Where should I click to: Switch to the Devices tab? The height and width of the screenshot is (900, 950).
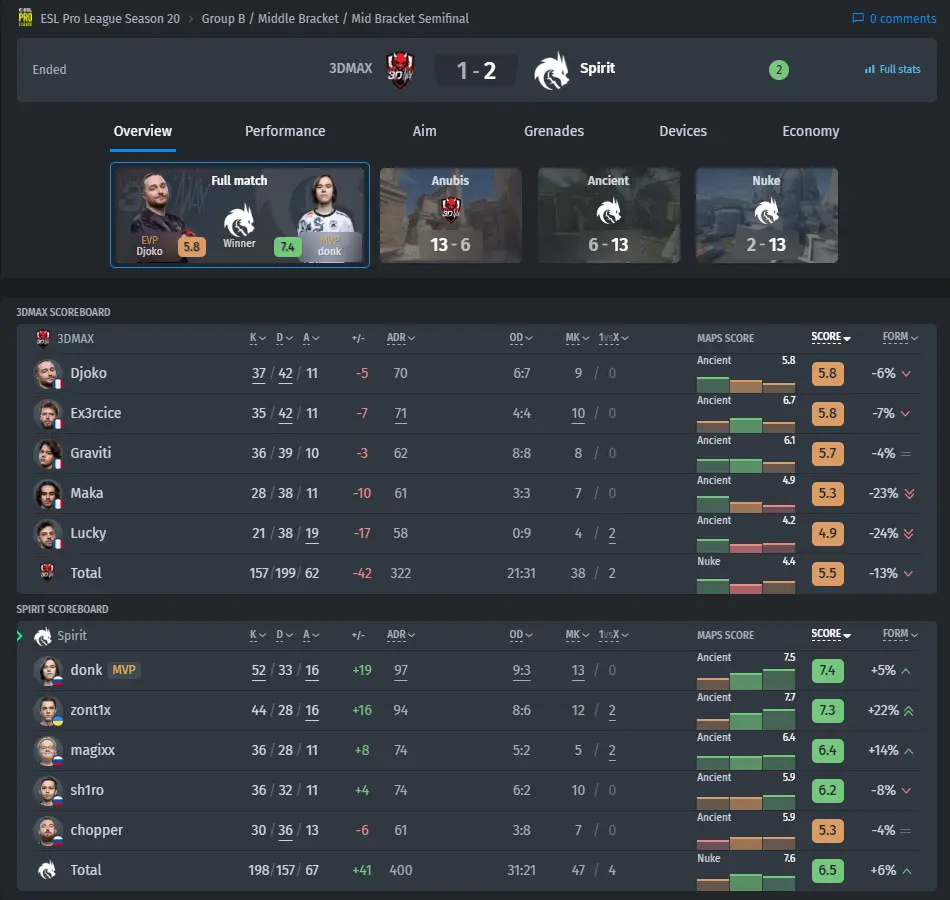coord(683,131)
